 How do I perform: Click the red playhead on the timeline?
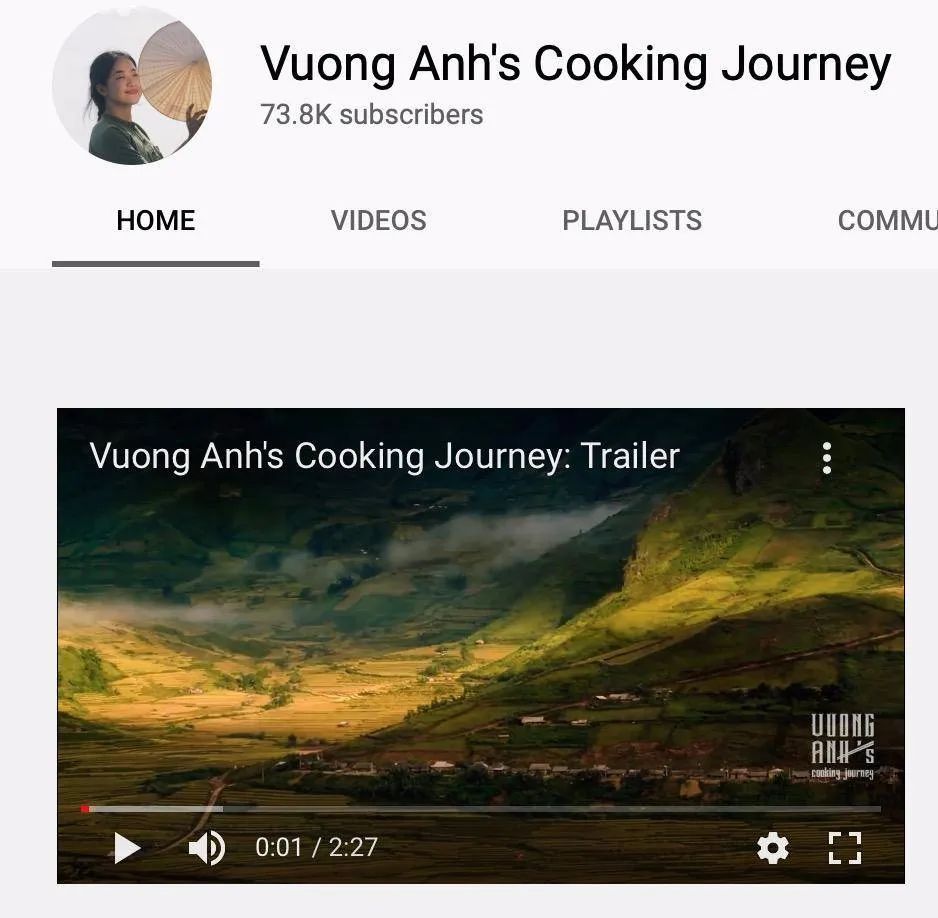(85, 809)
